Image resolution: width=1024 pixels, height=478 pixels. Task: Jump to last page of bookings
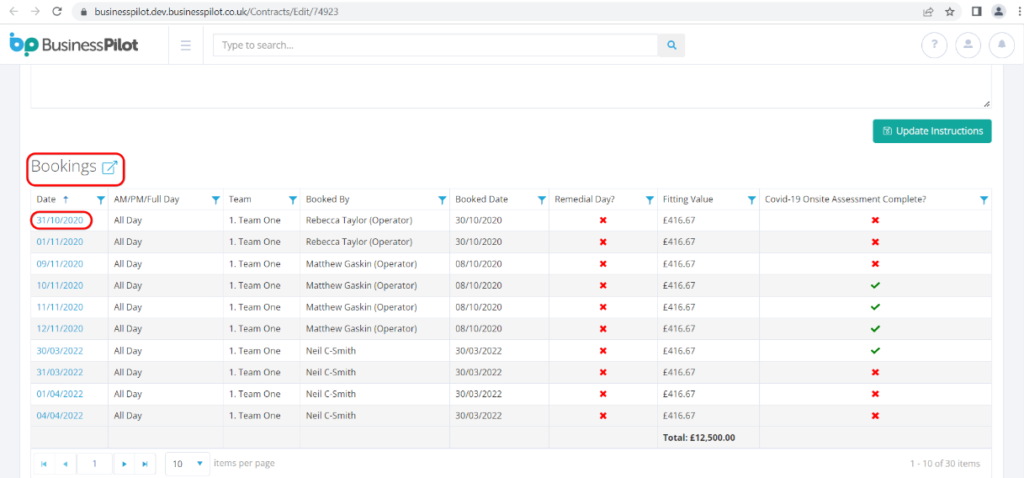click(145, 464)
